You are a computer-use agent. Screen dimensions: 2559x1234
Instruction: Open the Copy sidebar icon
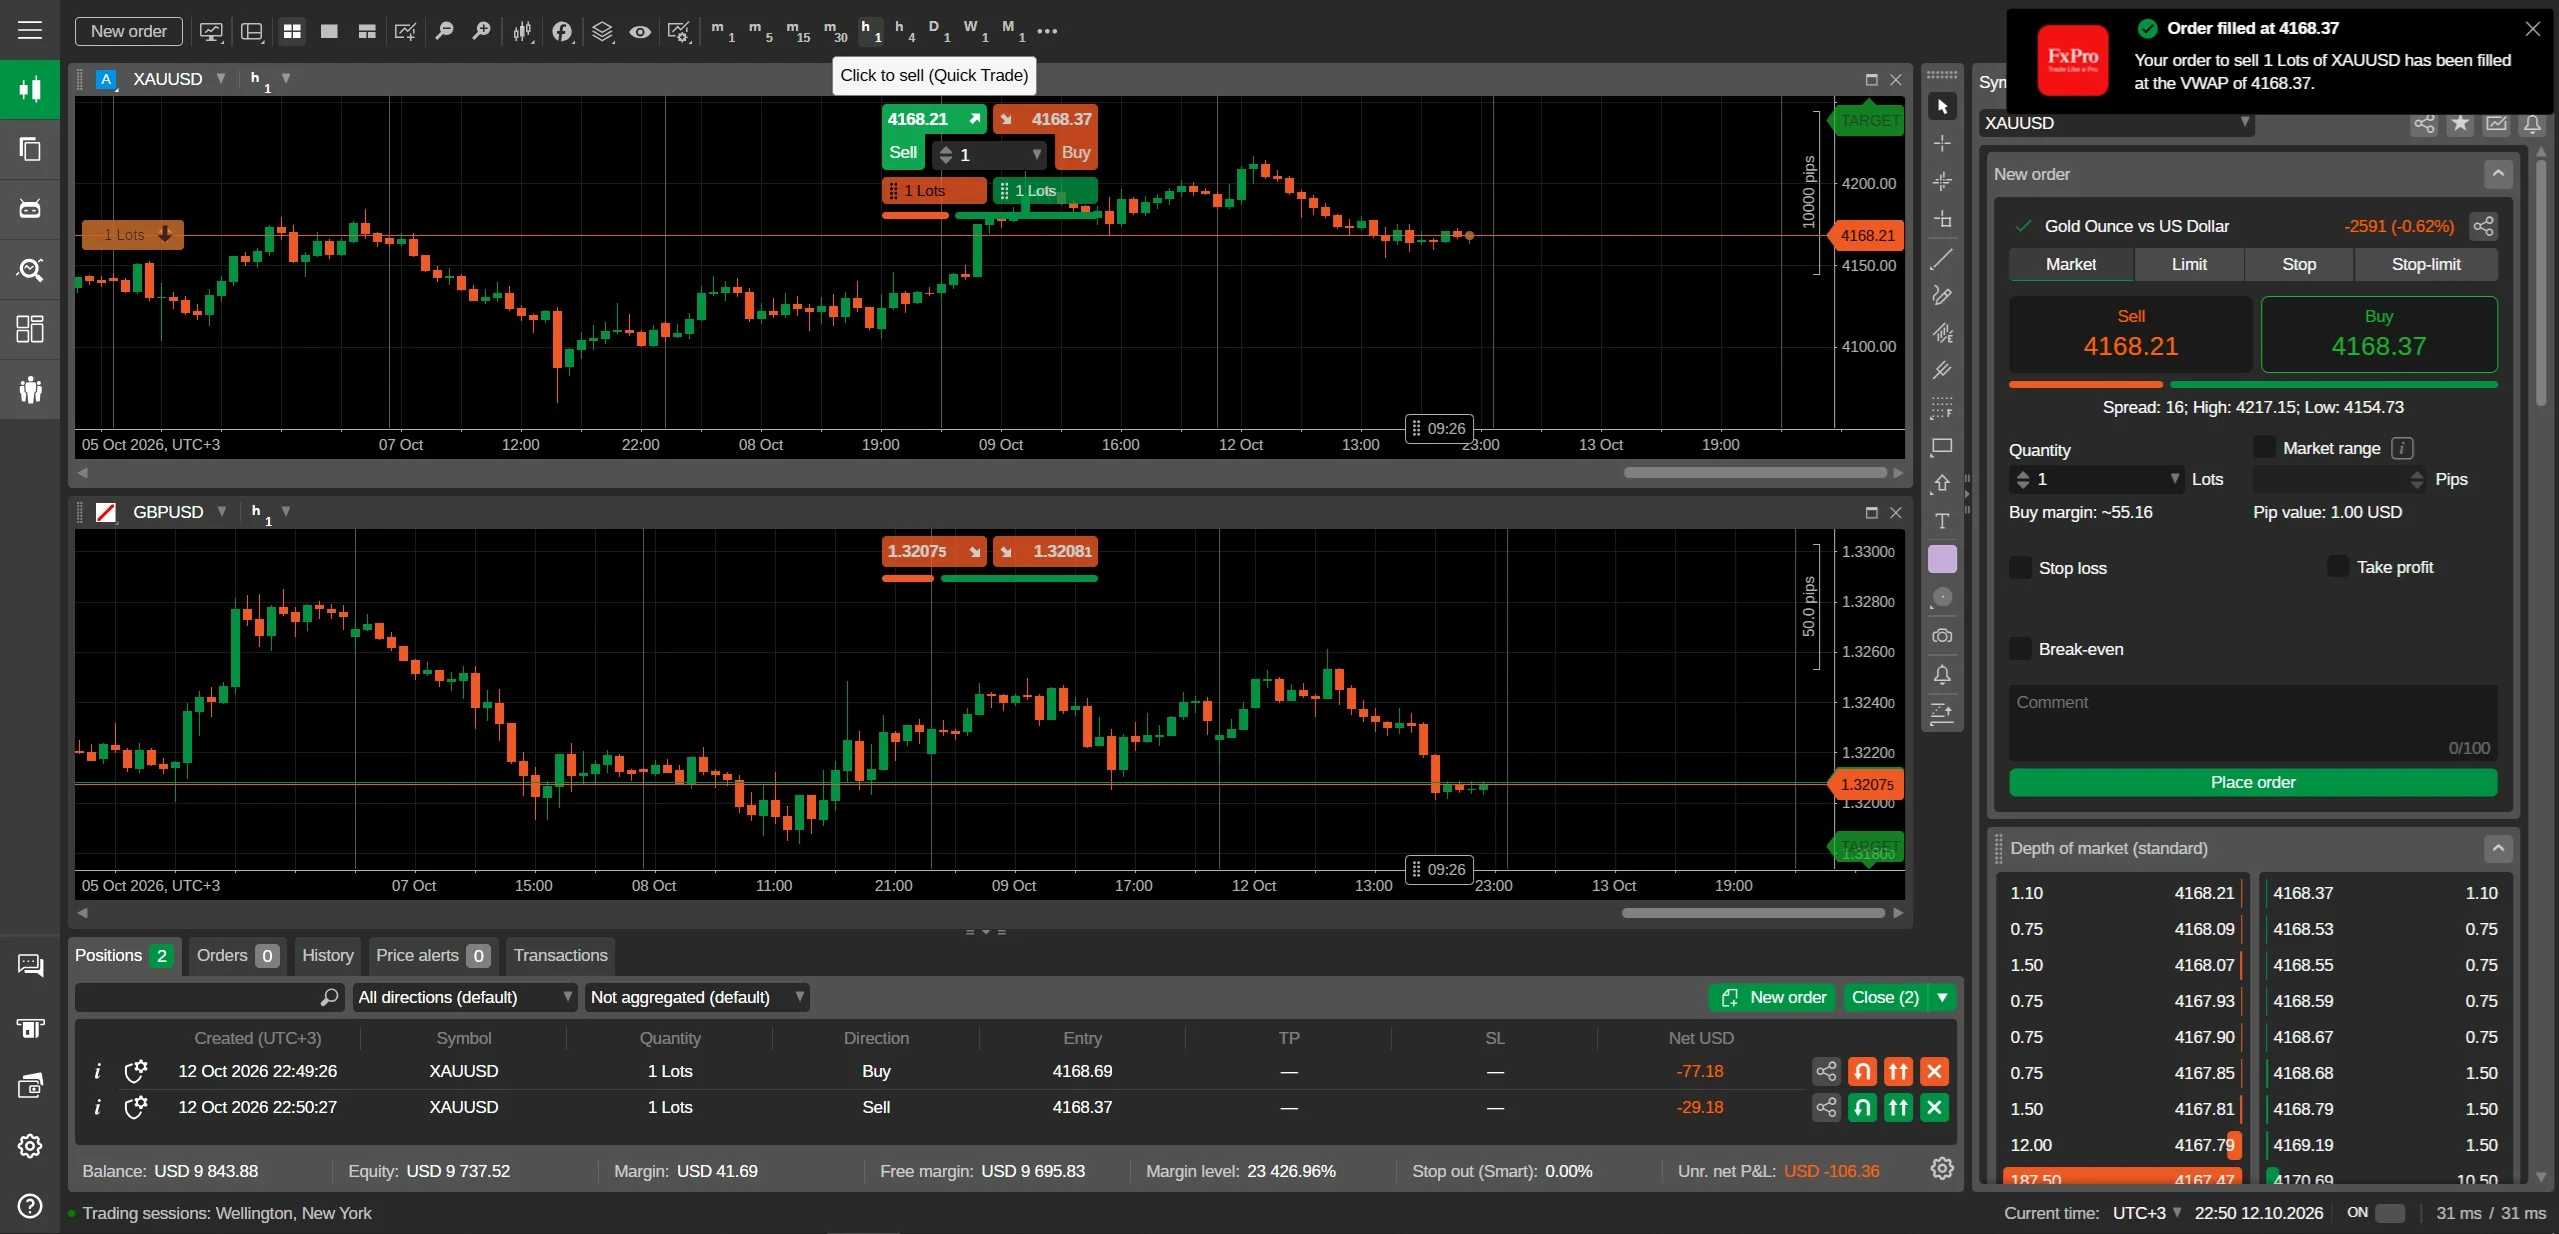pos(30,149)
